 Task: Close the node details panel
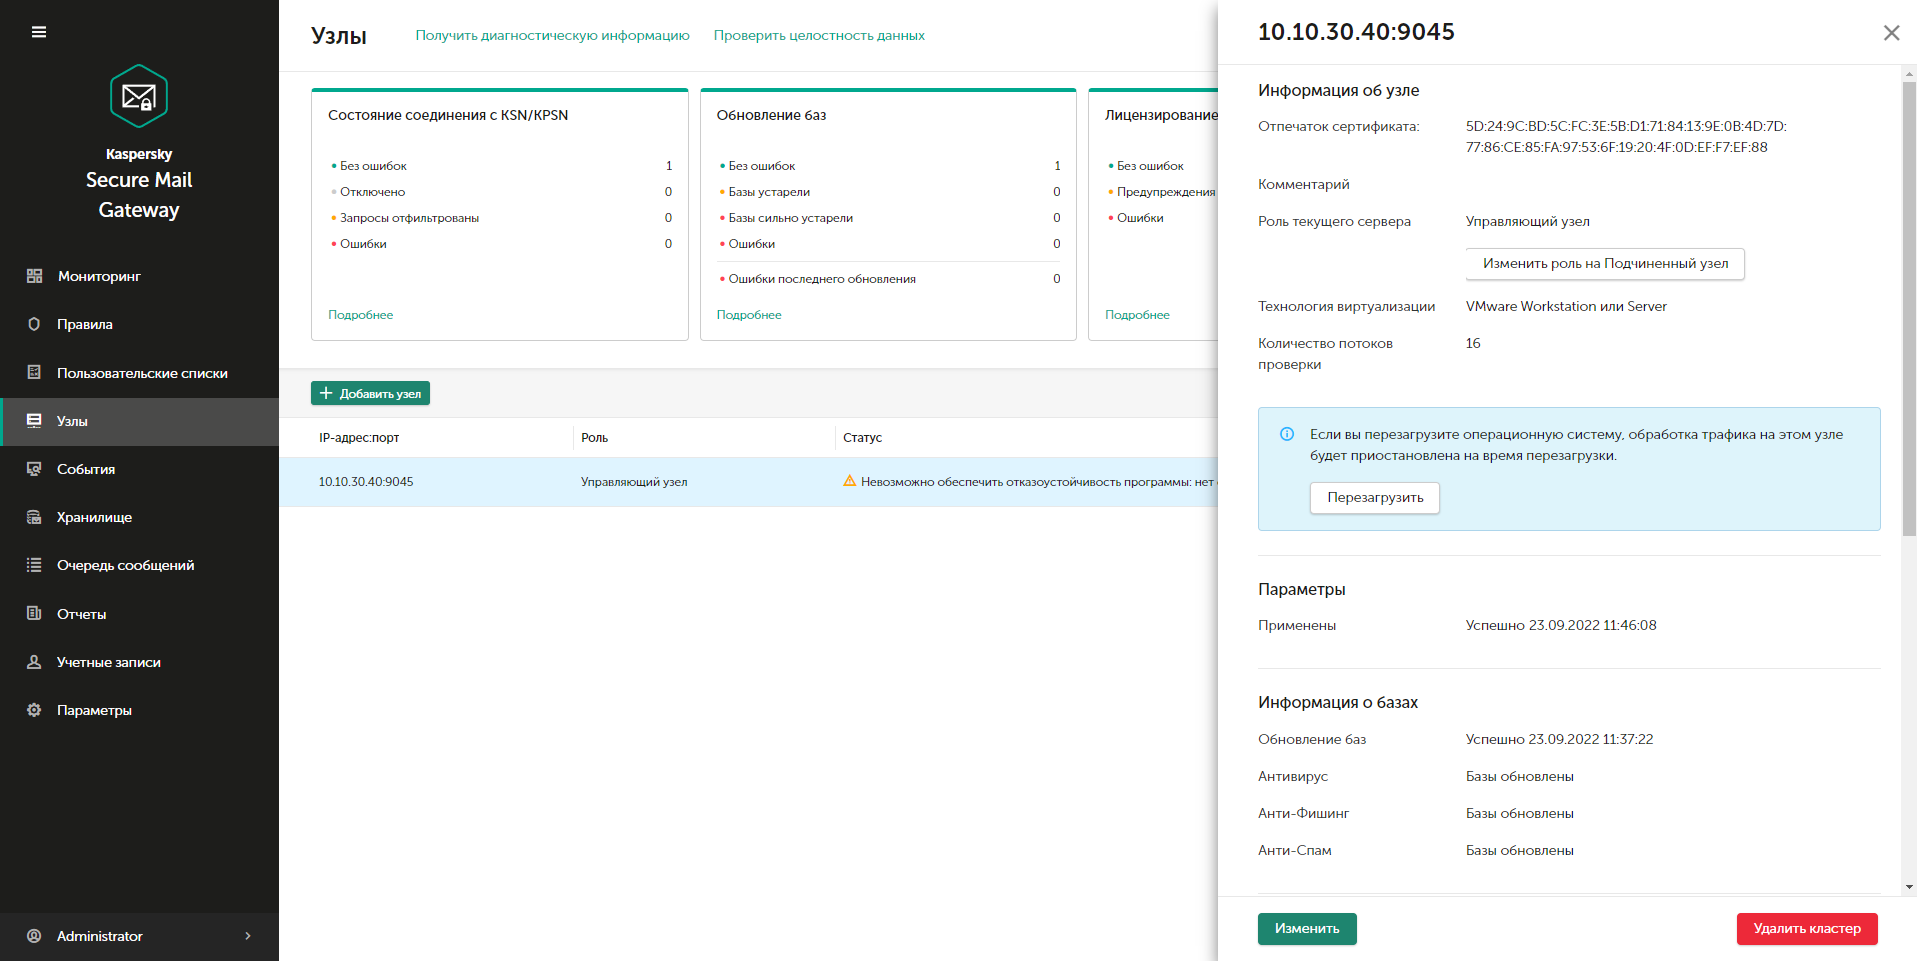(1891, 33)
